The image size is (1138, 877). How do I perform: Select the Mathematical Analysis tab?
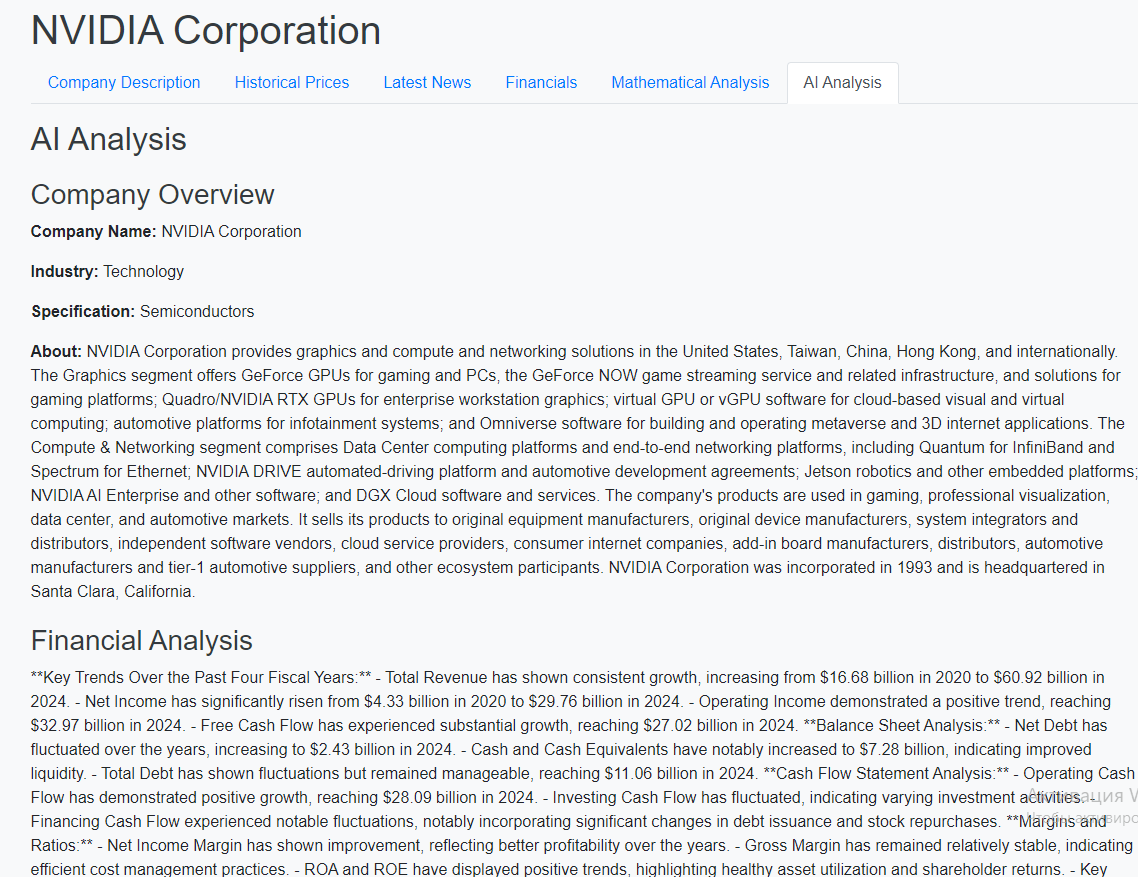[x=689, y=83]
